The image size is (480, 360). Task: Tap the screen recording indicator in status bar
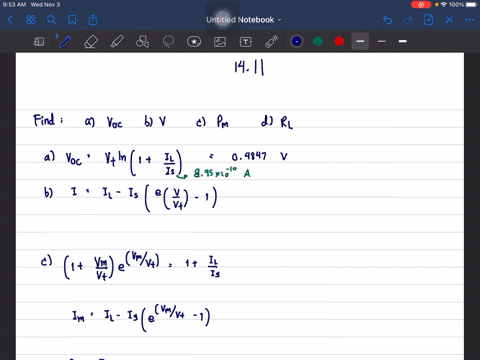(x=421, y=5)
